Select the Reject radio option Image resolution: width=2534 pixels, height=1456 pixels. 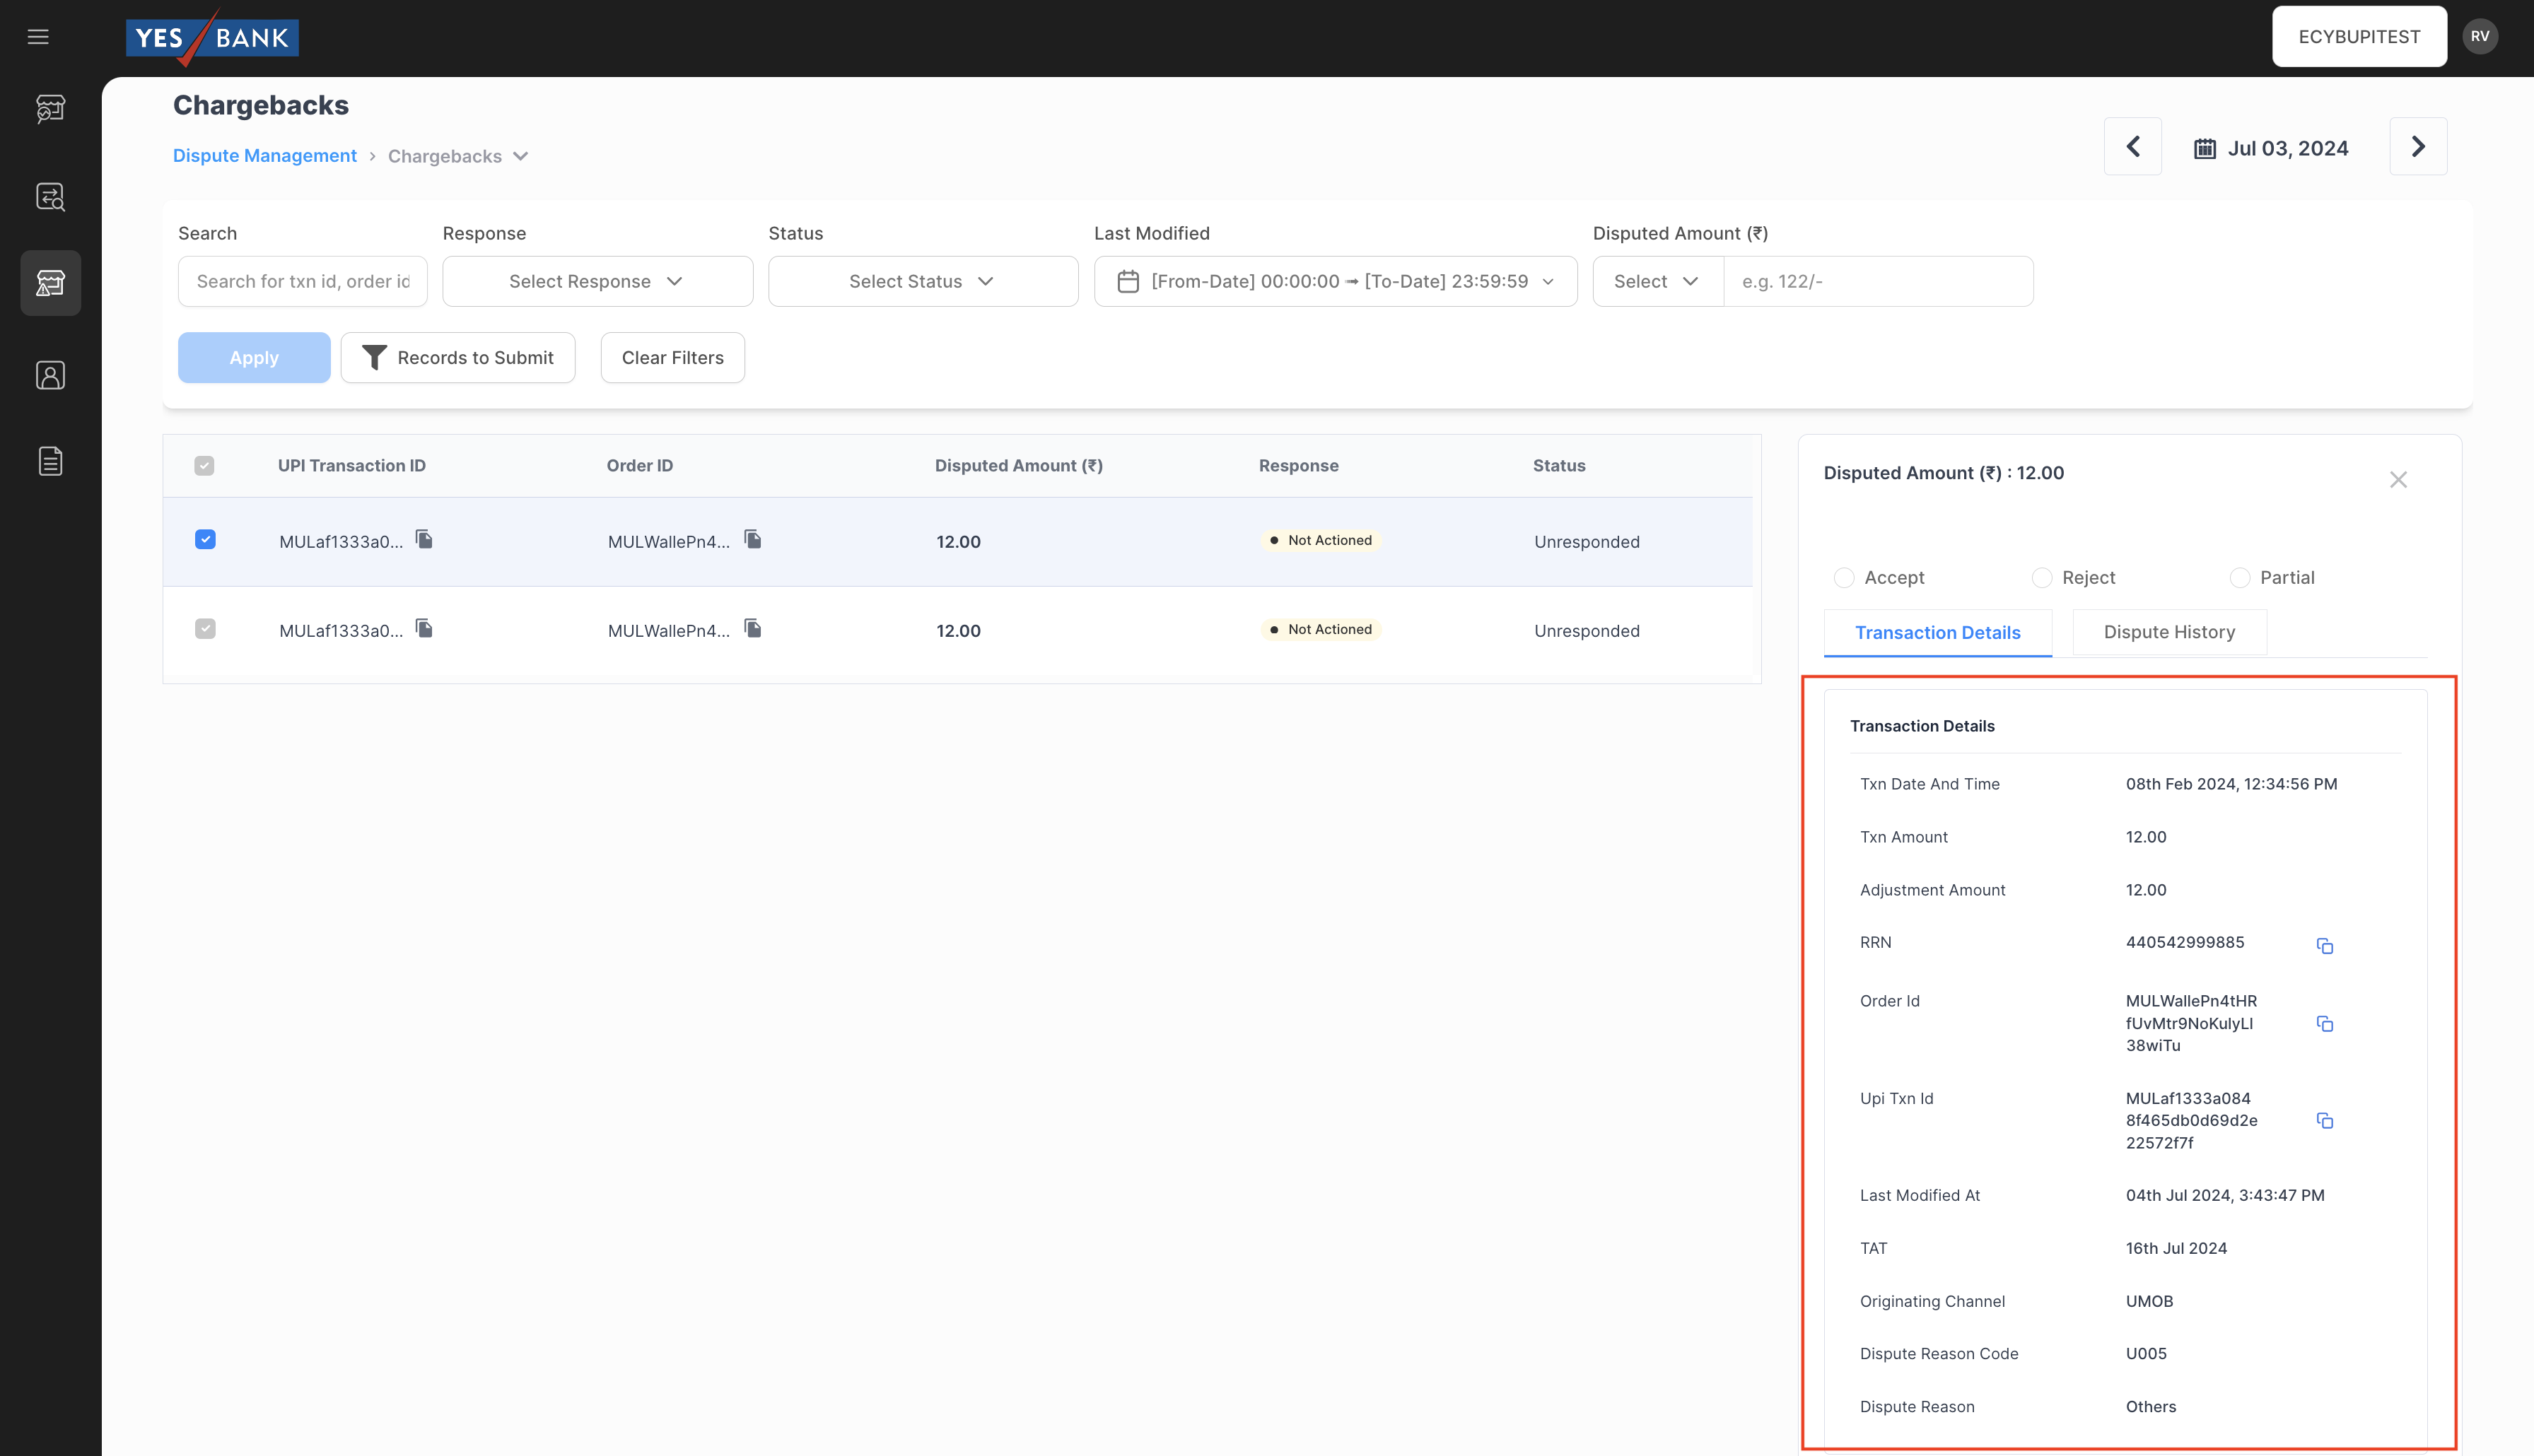[x=2041, y=578]
